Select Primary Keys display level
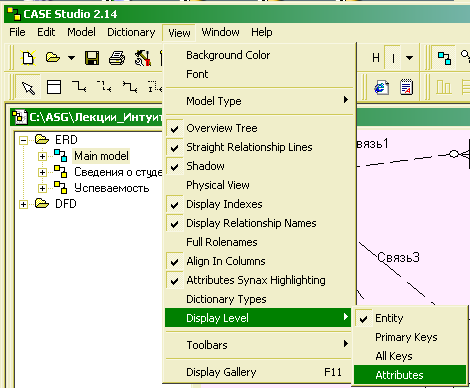Image resolution: width=470 pixels, height=388 pixels. (410, 337)
